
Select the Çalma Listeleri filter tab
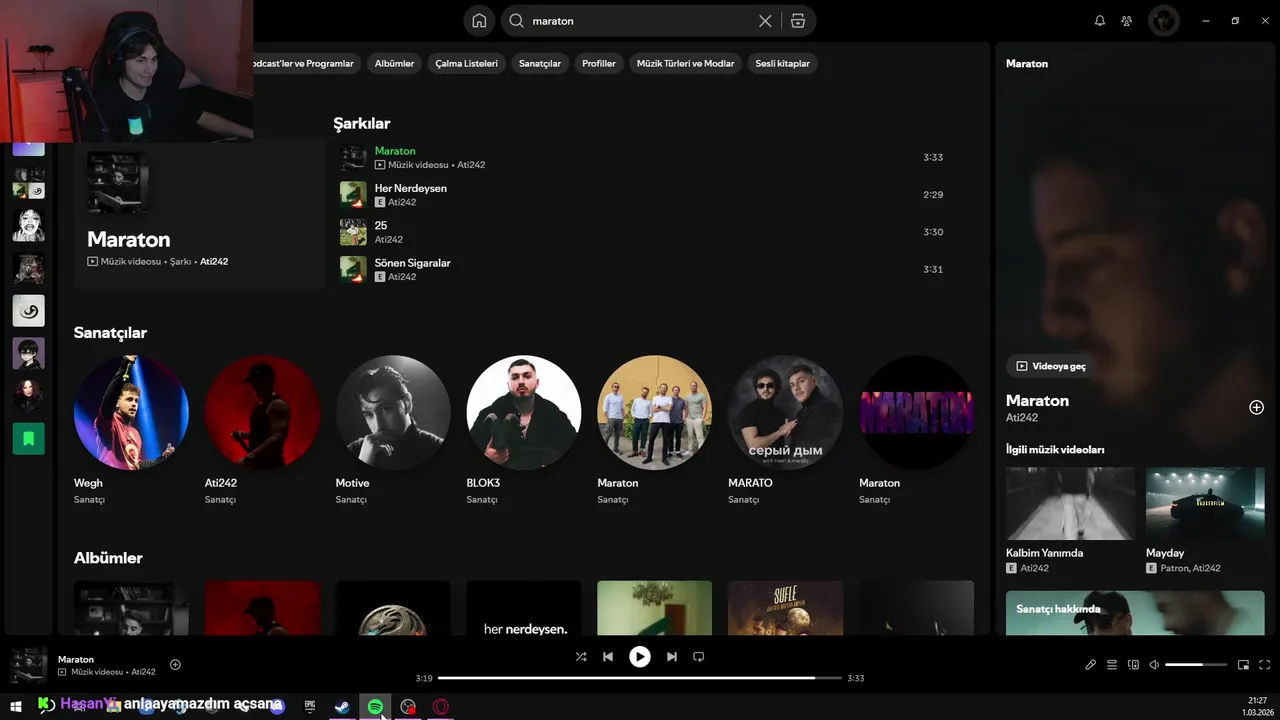coord(466,63)
